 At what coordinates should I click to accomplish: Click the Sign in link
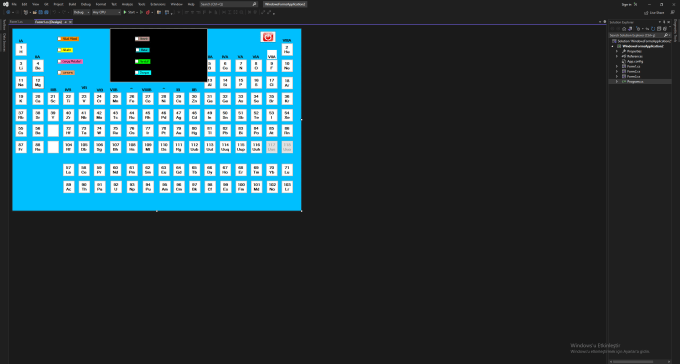pyautogui.click(x=626, y=4)
